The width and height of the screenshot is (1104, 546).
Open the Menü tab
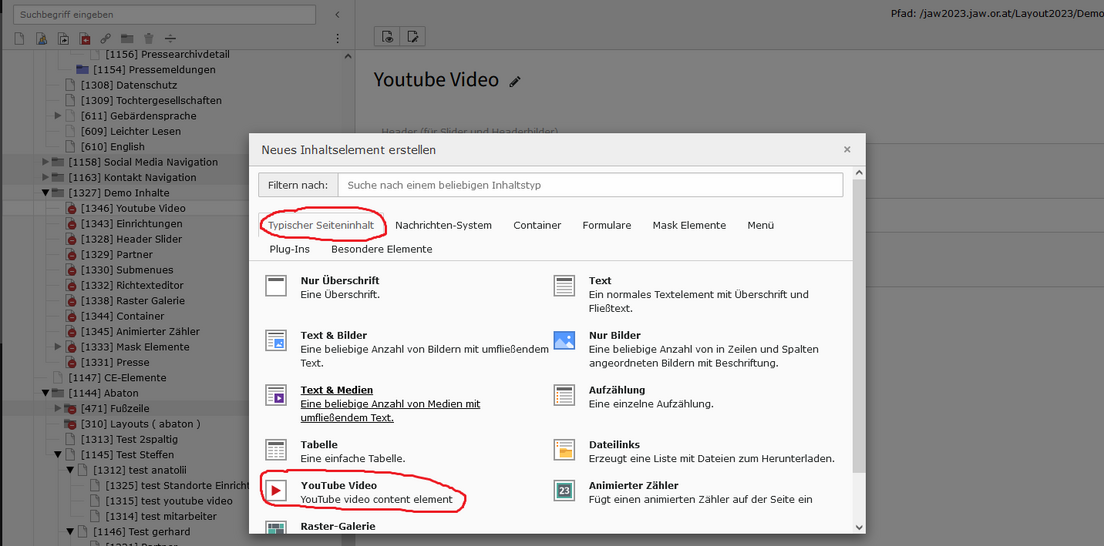pyautogui.click(x=761, y=225)
